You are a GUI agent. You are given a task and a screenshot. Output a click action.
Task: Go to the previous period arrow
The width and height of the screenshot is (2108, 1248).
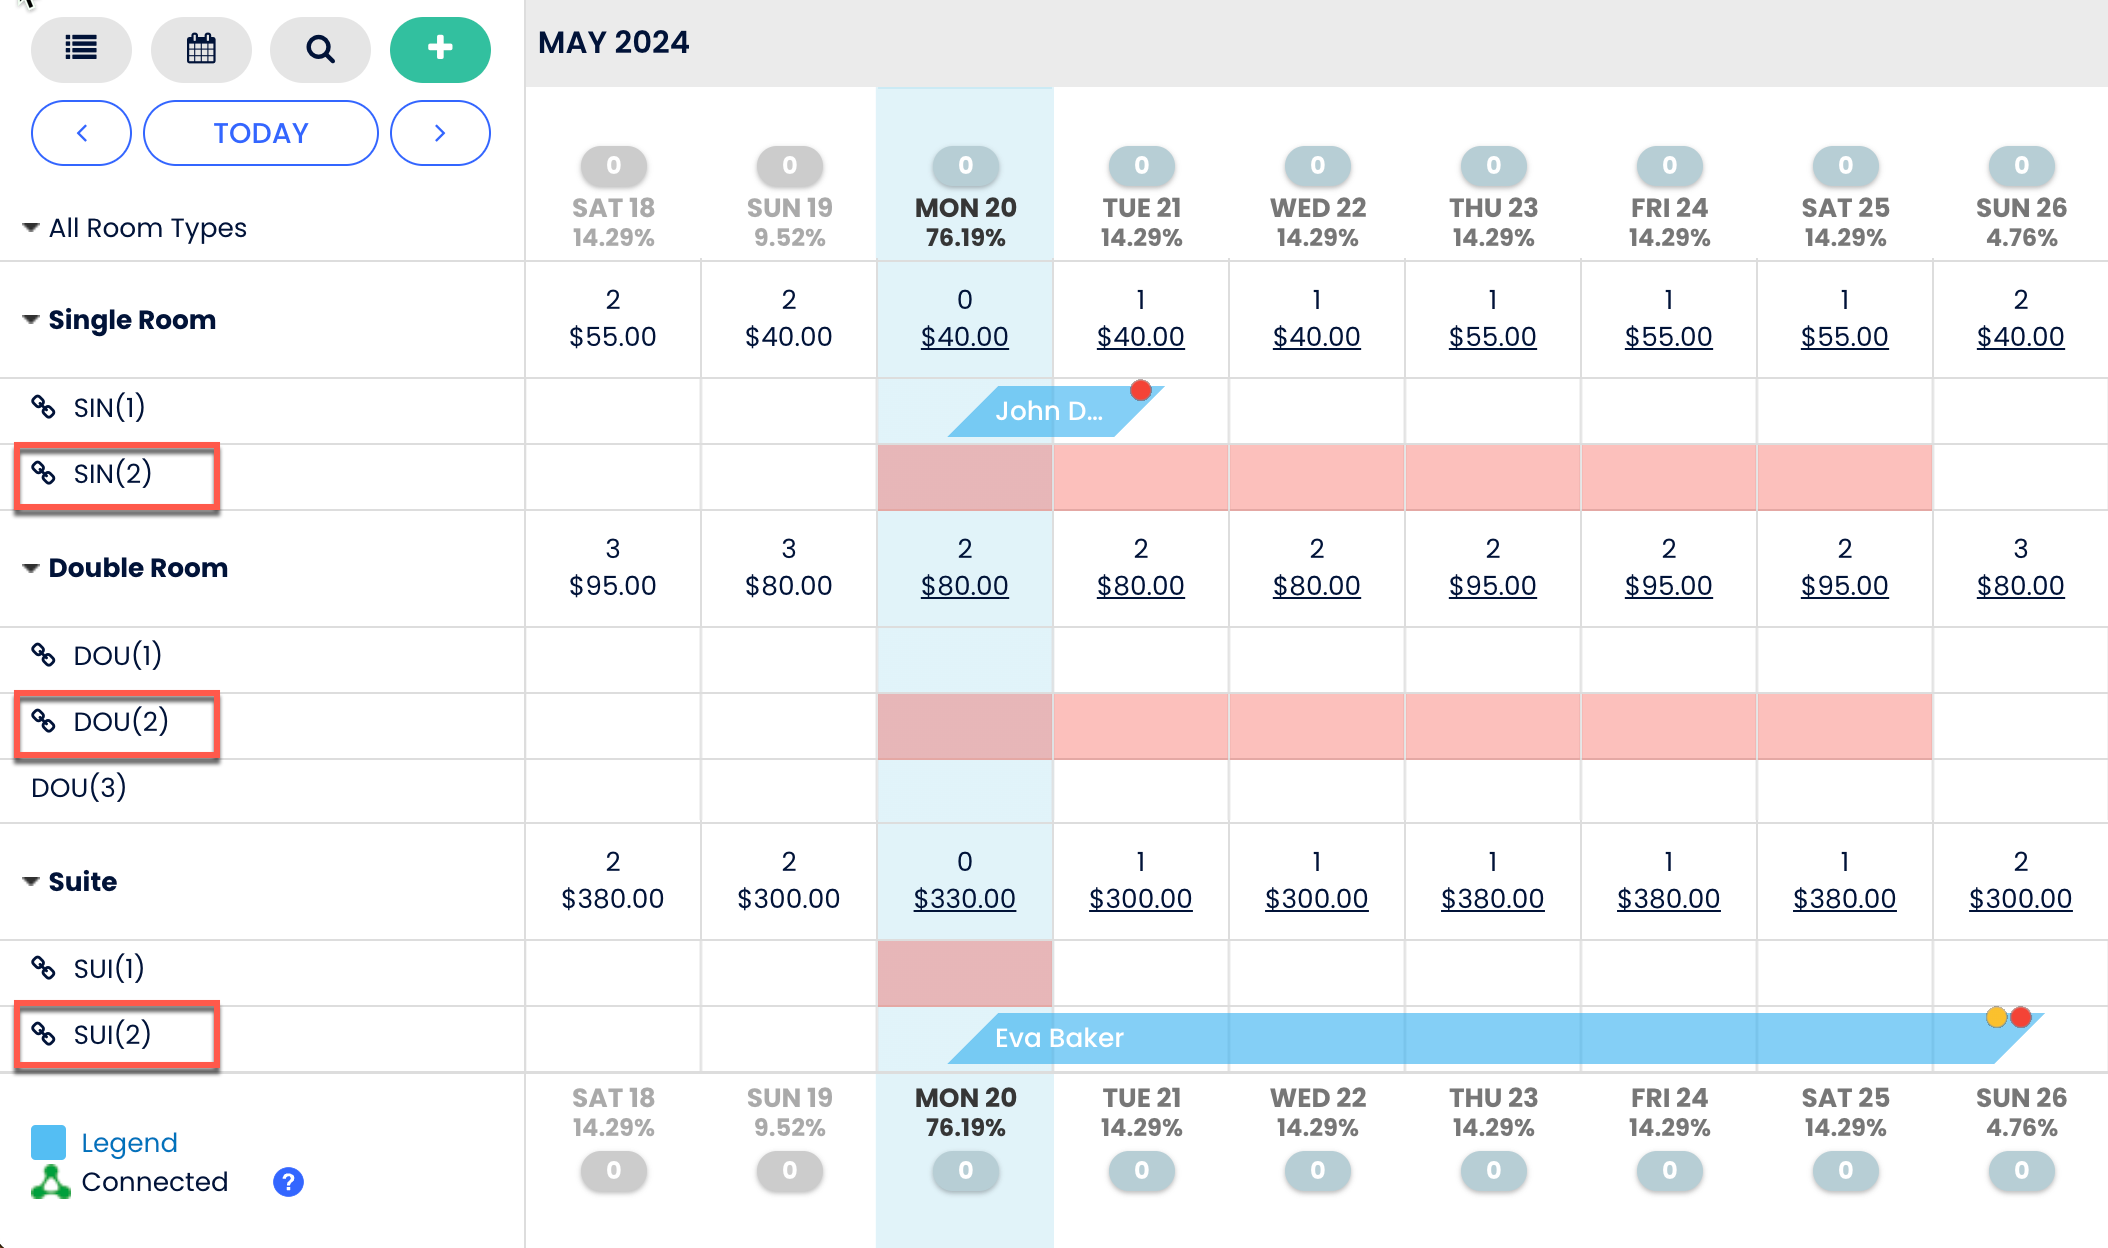[x=81, y=132]
